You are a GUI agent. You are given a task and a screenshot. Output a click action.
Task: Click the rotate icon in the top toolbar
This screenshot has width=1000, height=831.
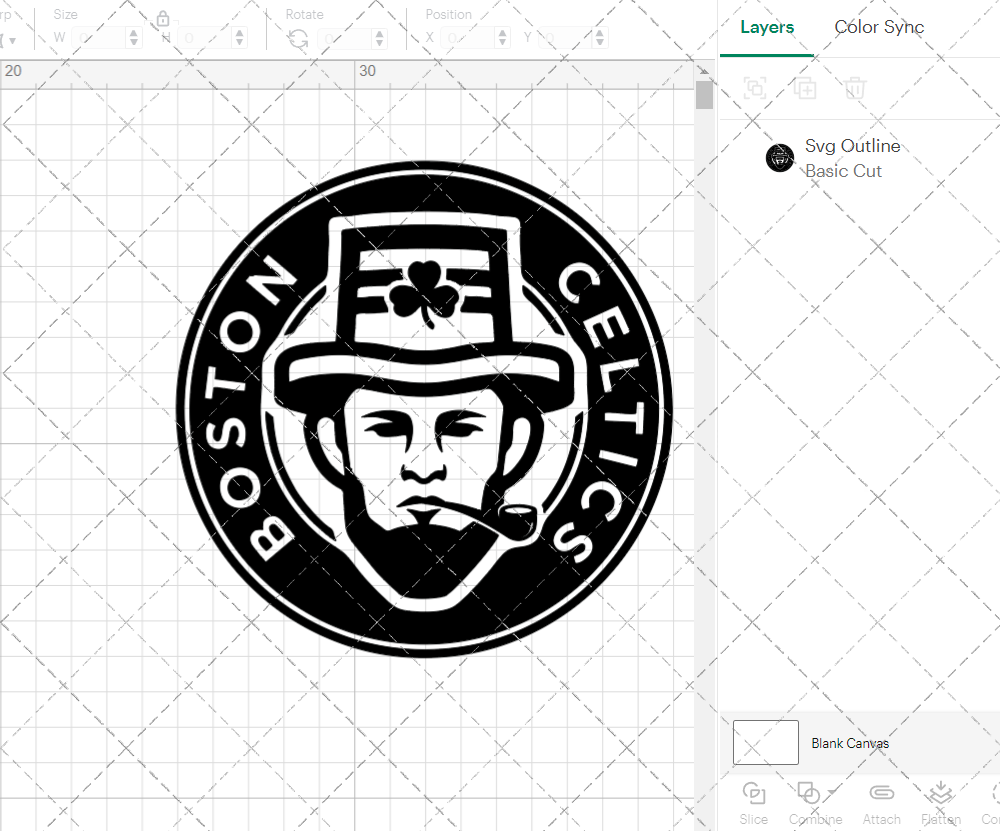tap(297, 36)
